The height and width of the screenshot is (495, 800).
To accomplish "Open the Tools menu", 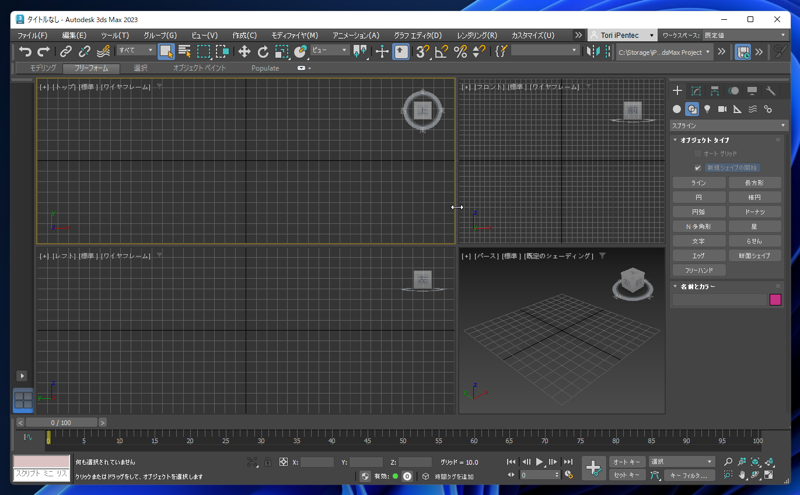I will pos(115,35).
